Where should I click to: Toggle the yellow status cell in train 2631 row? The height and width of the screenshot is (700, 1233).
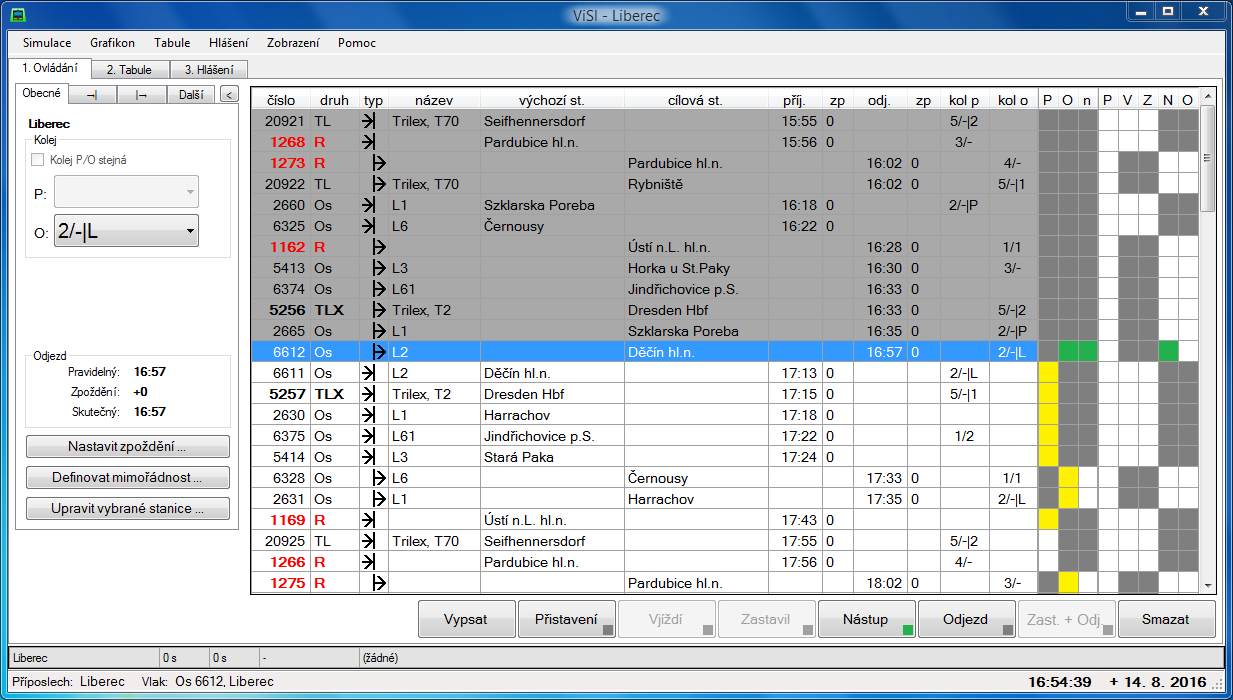(1068, 499)
